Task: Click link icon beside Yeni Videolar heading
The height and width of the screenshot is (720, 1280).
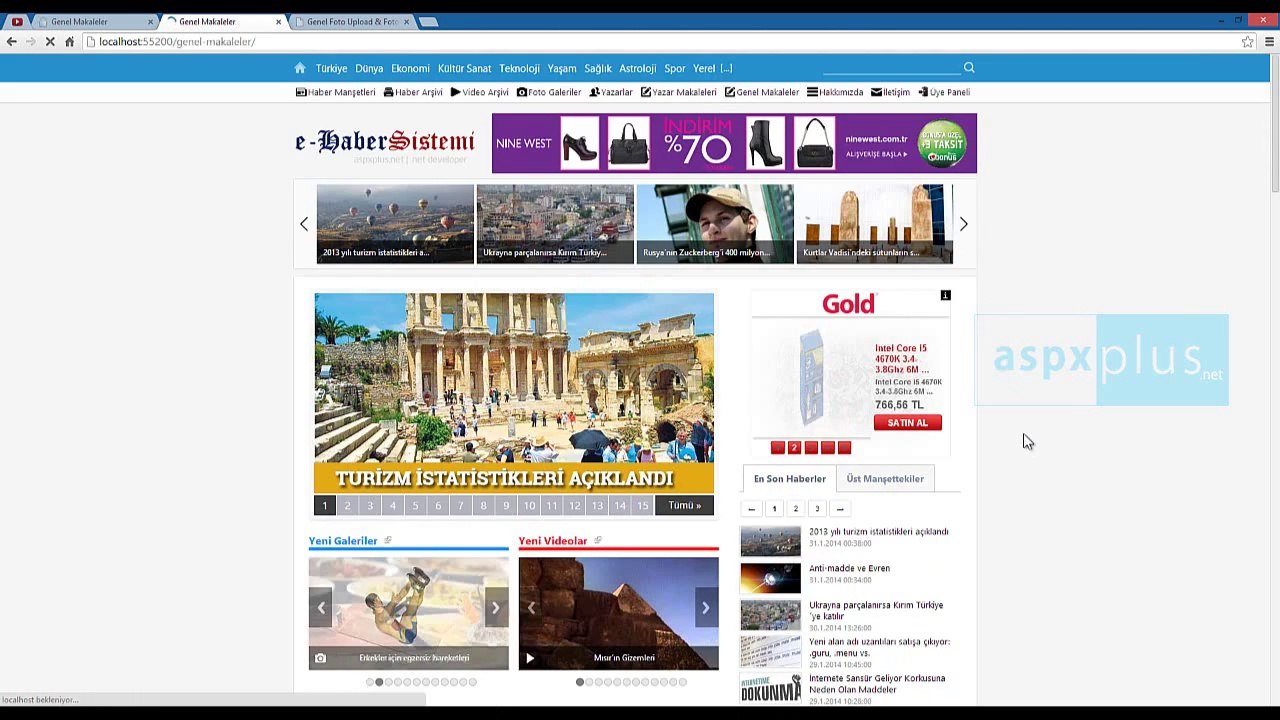Action: 598,540
